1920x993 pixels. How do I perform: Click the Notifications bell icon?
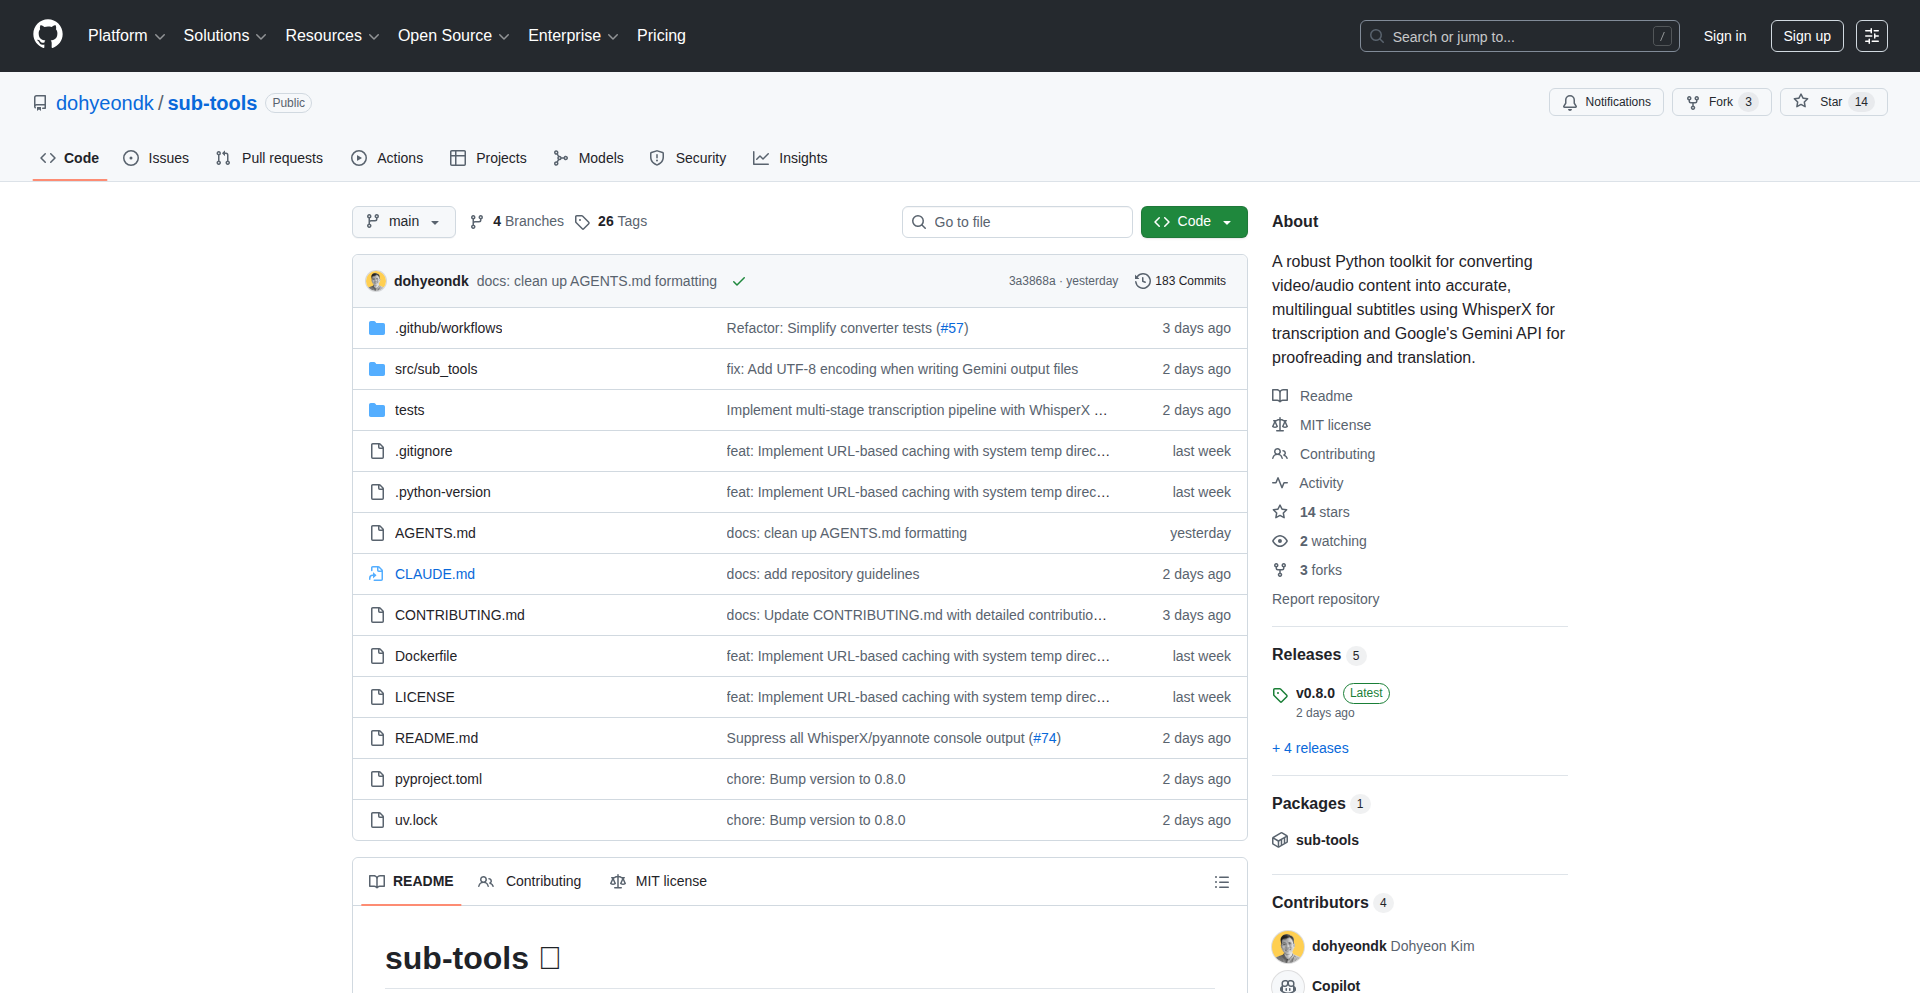(1570, 101)
